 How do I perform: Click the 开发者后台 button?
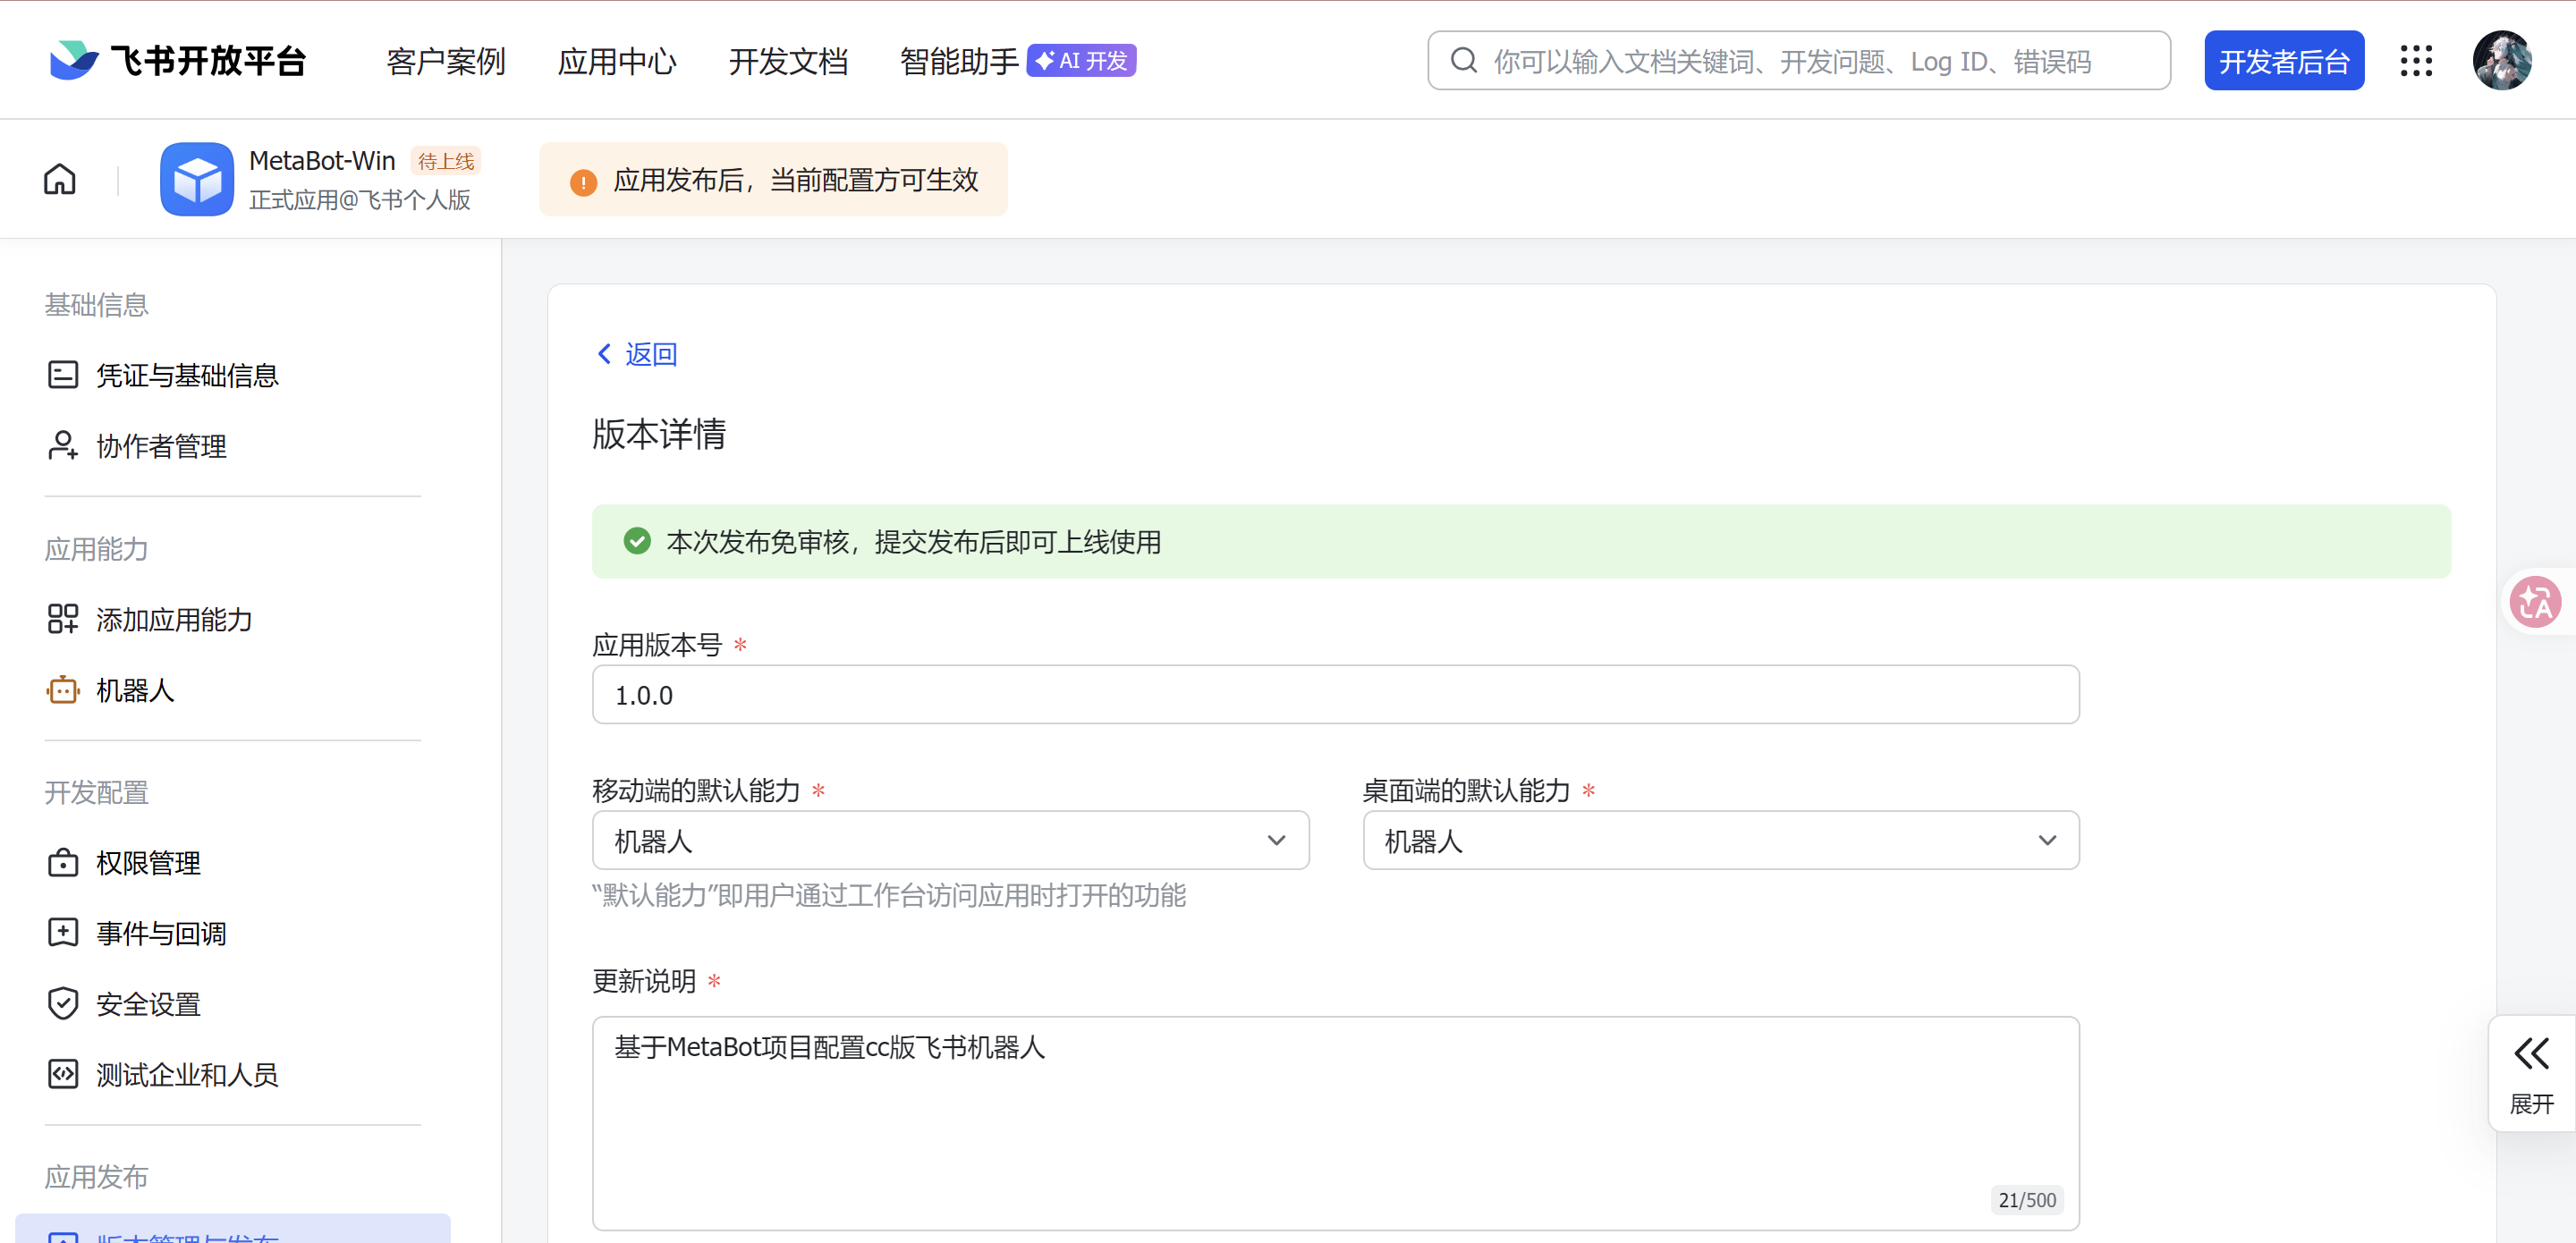(2284, 61)
